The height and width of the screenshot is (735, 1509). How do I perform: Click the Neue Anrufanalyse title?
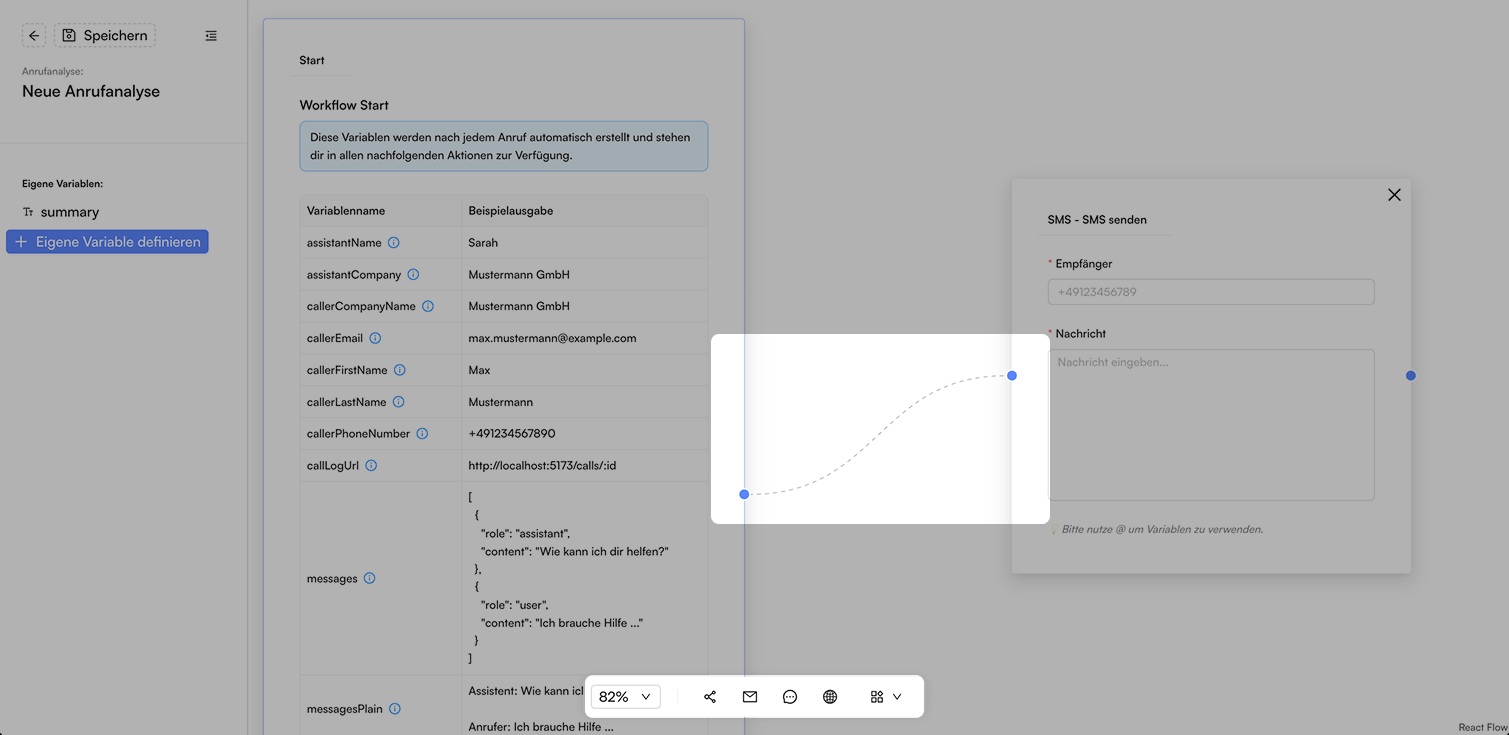point(91,91)
